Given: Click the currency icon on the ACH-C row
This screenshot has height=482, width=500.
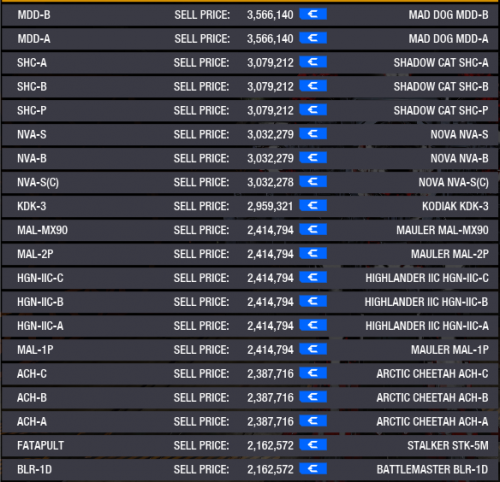Looking at the screenshot, I should (x=313, y=373).
